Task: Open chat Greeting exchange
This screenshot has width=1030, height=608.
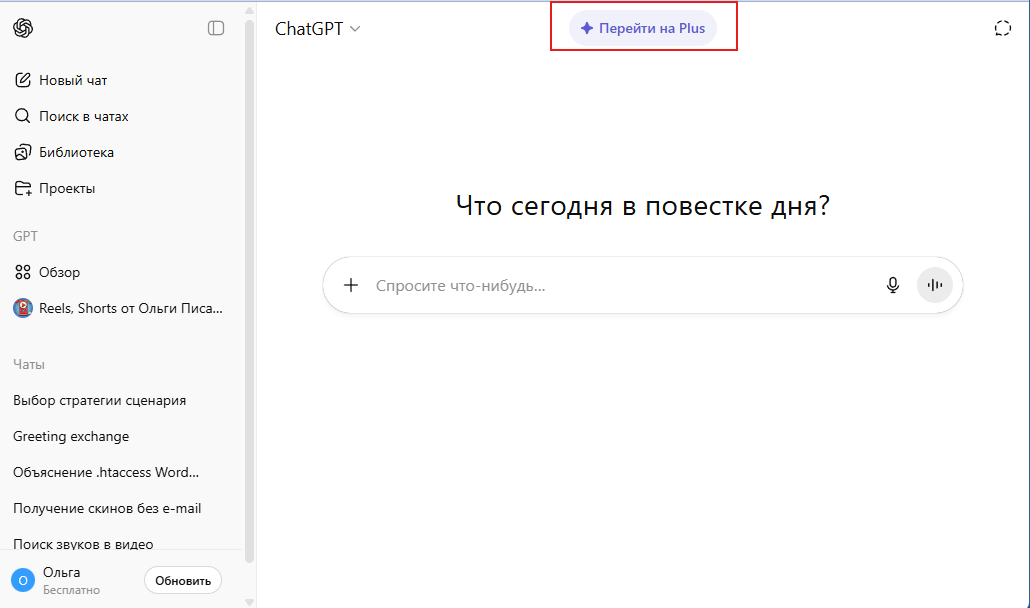Action: (x=71, y=437)
